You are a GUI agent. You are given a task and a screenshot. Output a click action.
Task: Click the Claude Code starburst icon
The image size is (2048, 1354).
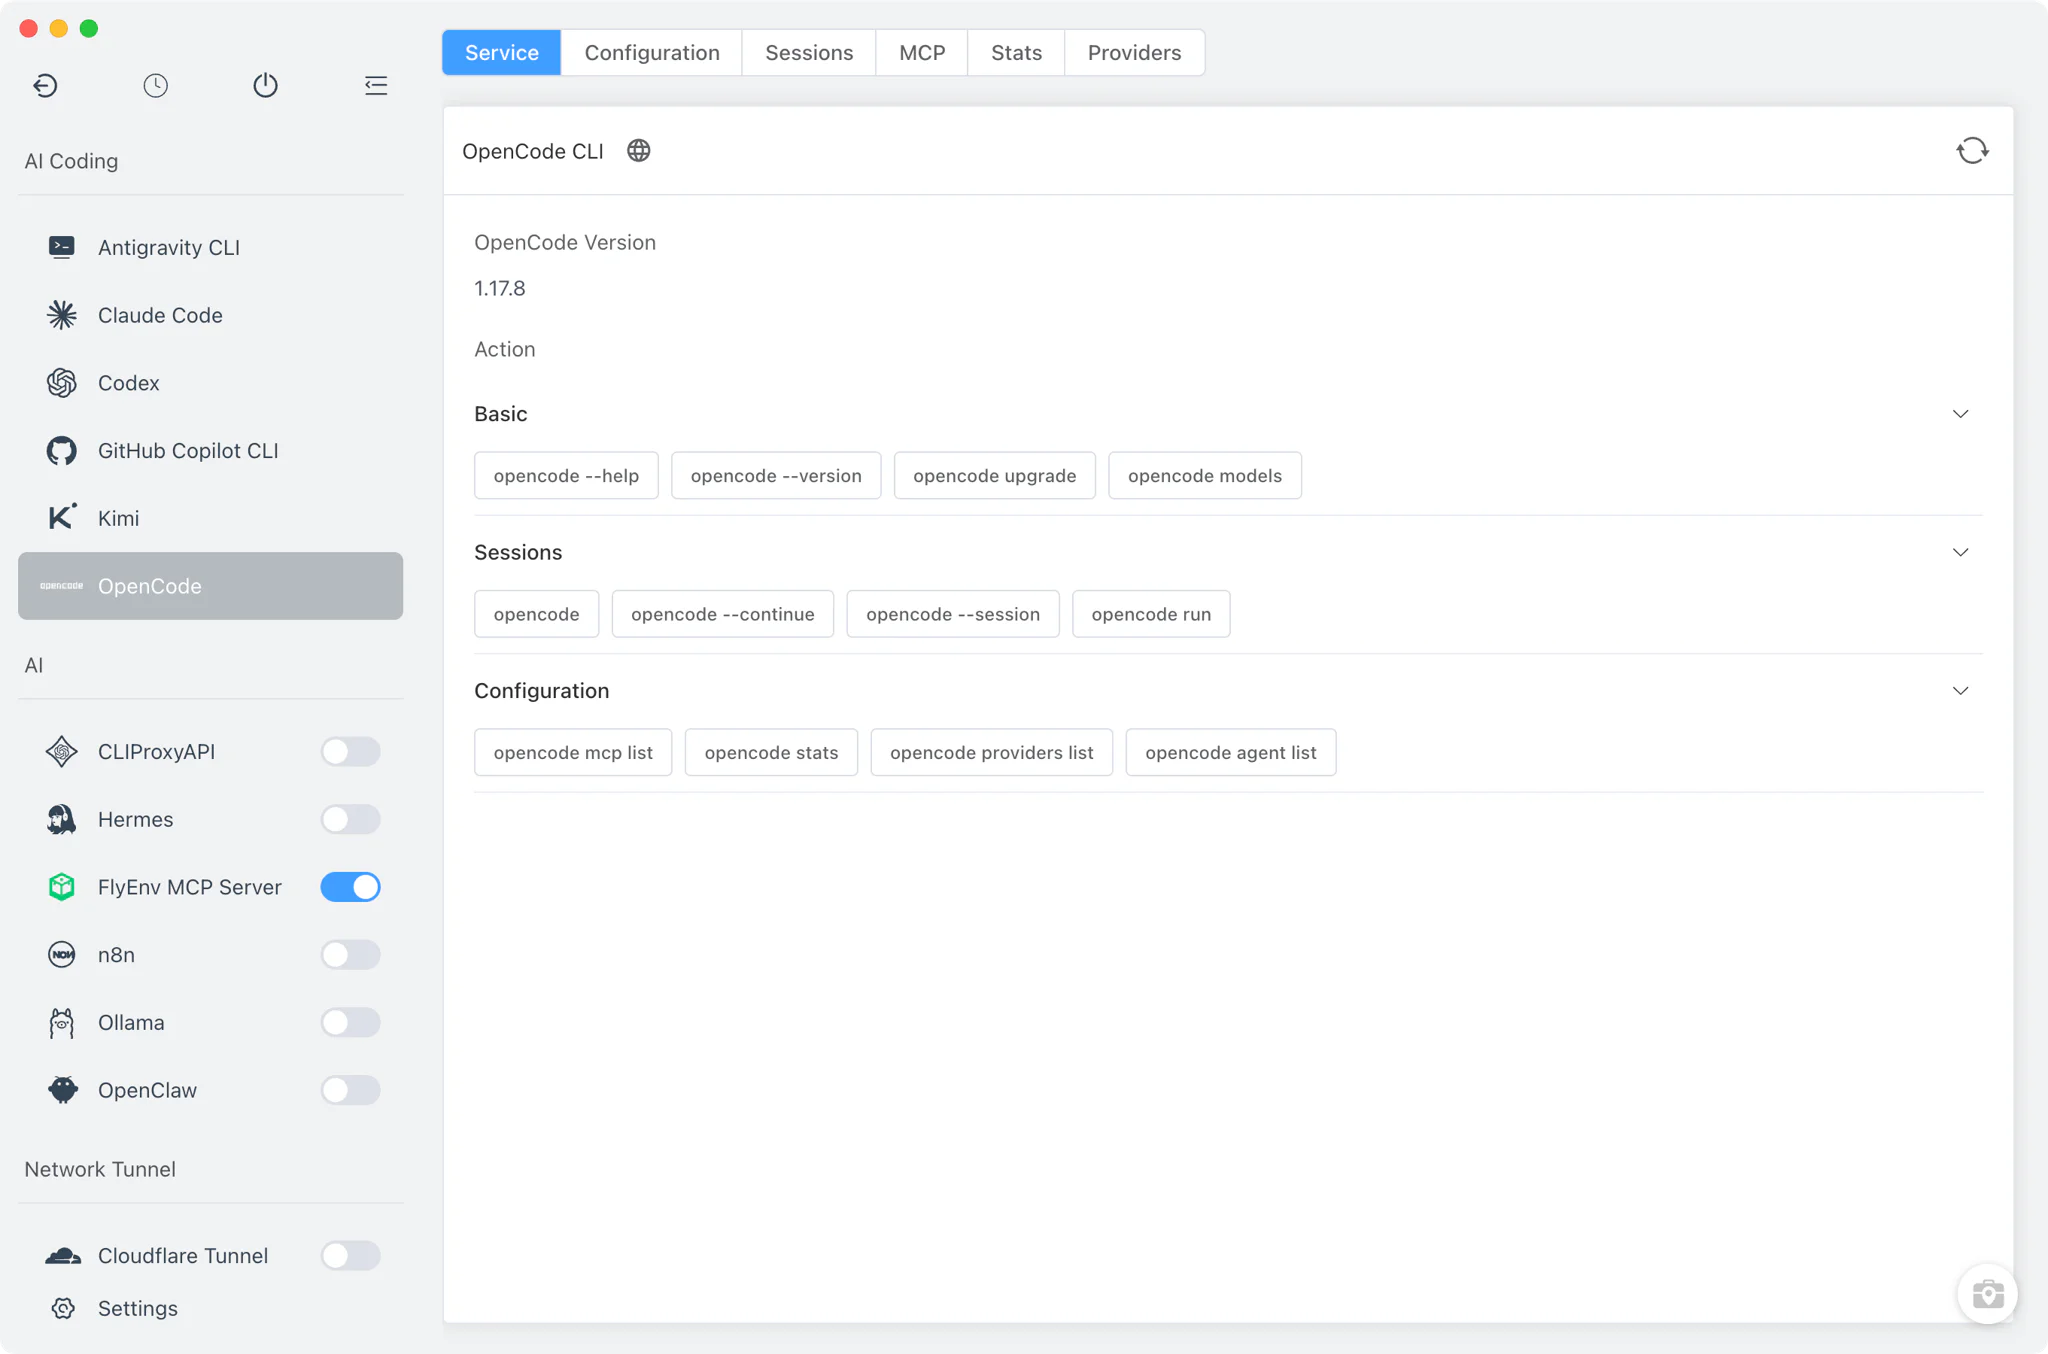coord(62,315)
